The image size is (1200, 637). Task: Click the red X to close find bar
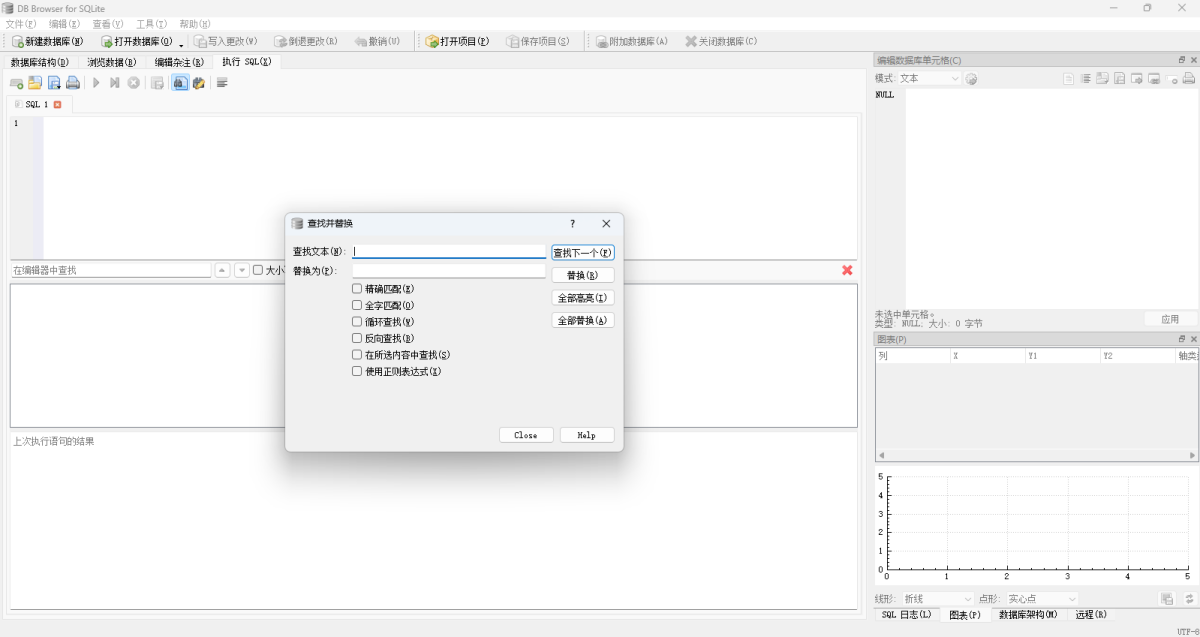click(847, 270)
